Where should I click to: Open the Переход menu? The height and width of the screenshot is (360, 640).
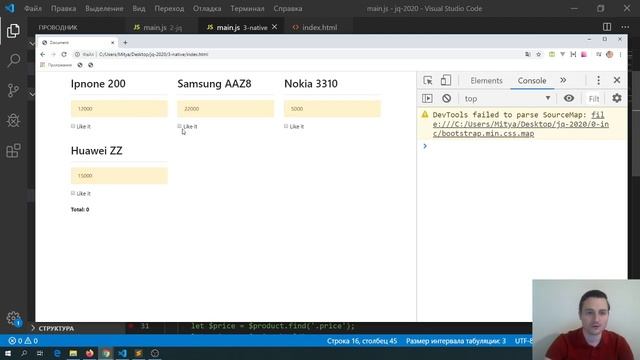coord(169,8)
